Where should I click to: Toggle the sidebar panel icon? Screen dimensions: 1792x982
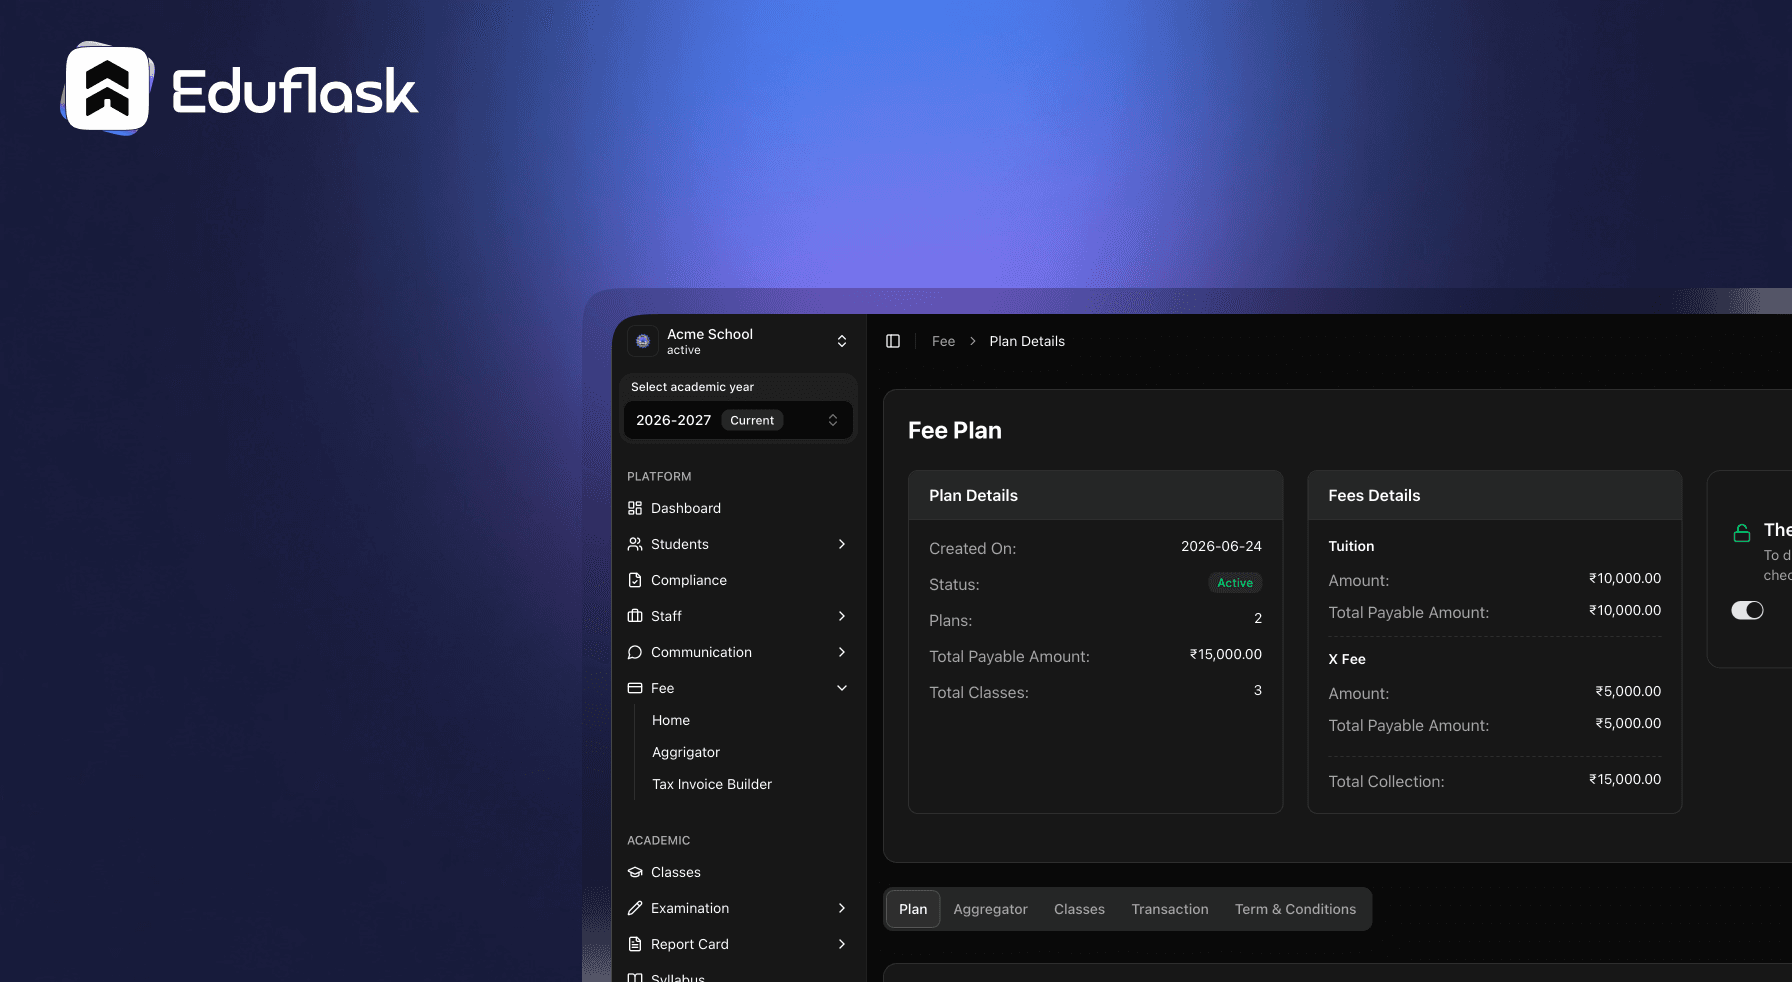(x=893, y=341)
